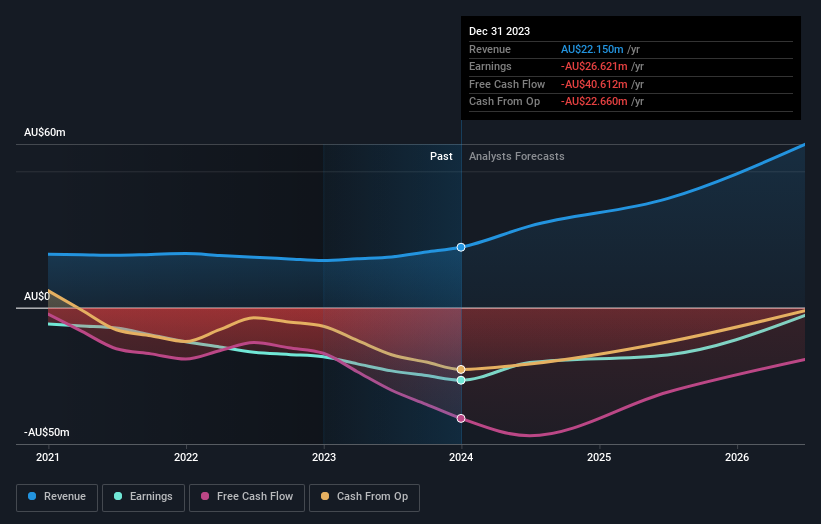Click the -AU$40.612m free cash flow value
The image size is (821, 524).
point(594,84)
